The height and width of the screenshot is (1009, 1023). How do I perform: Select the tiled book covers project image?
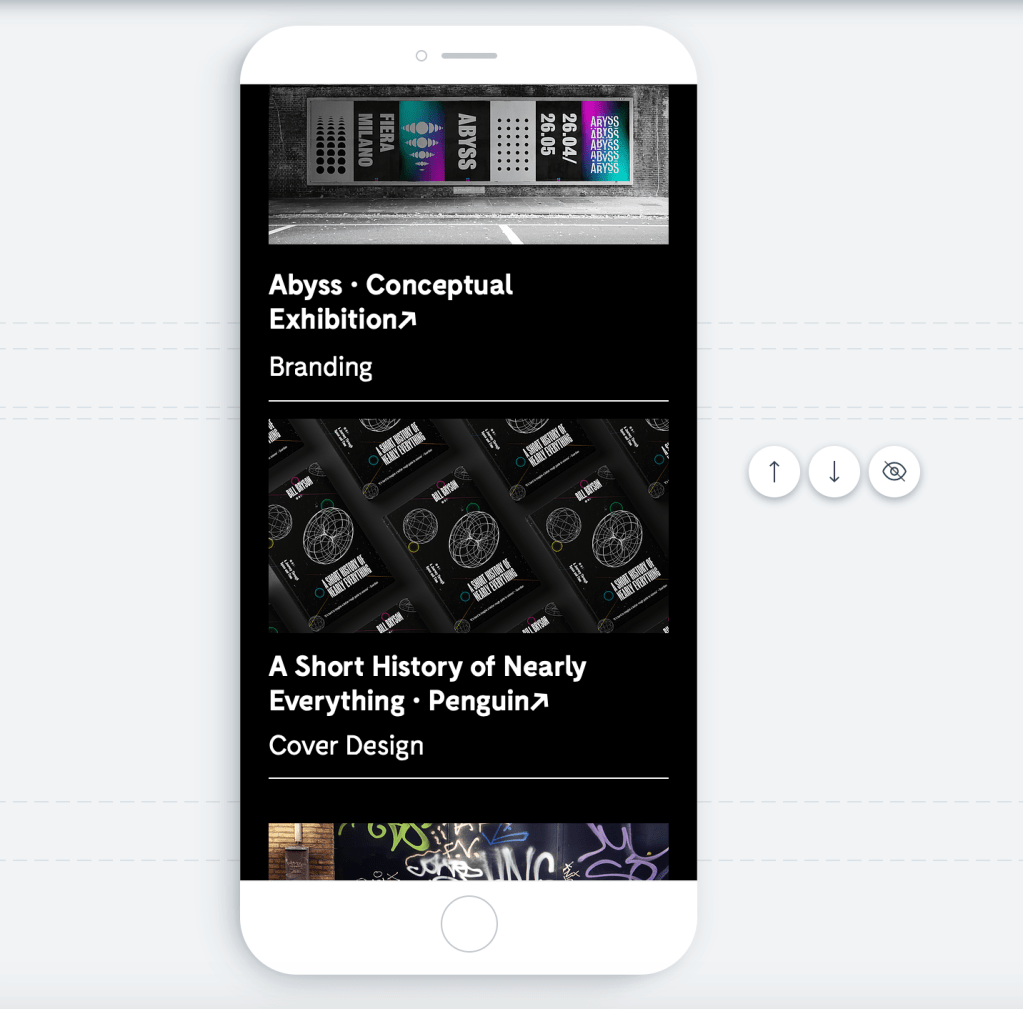tap(468, 526)
